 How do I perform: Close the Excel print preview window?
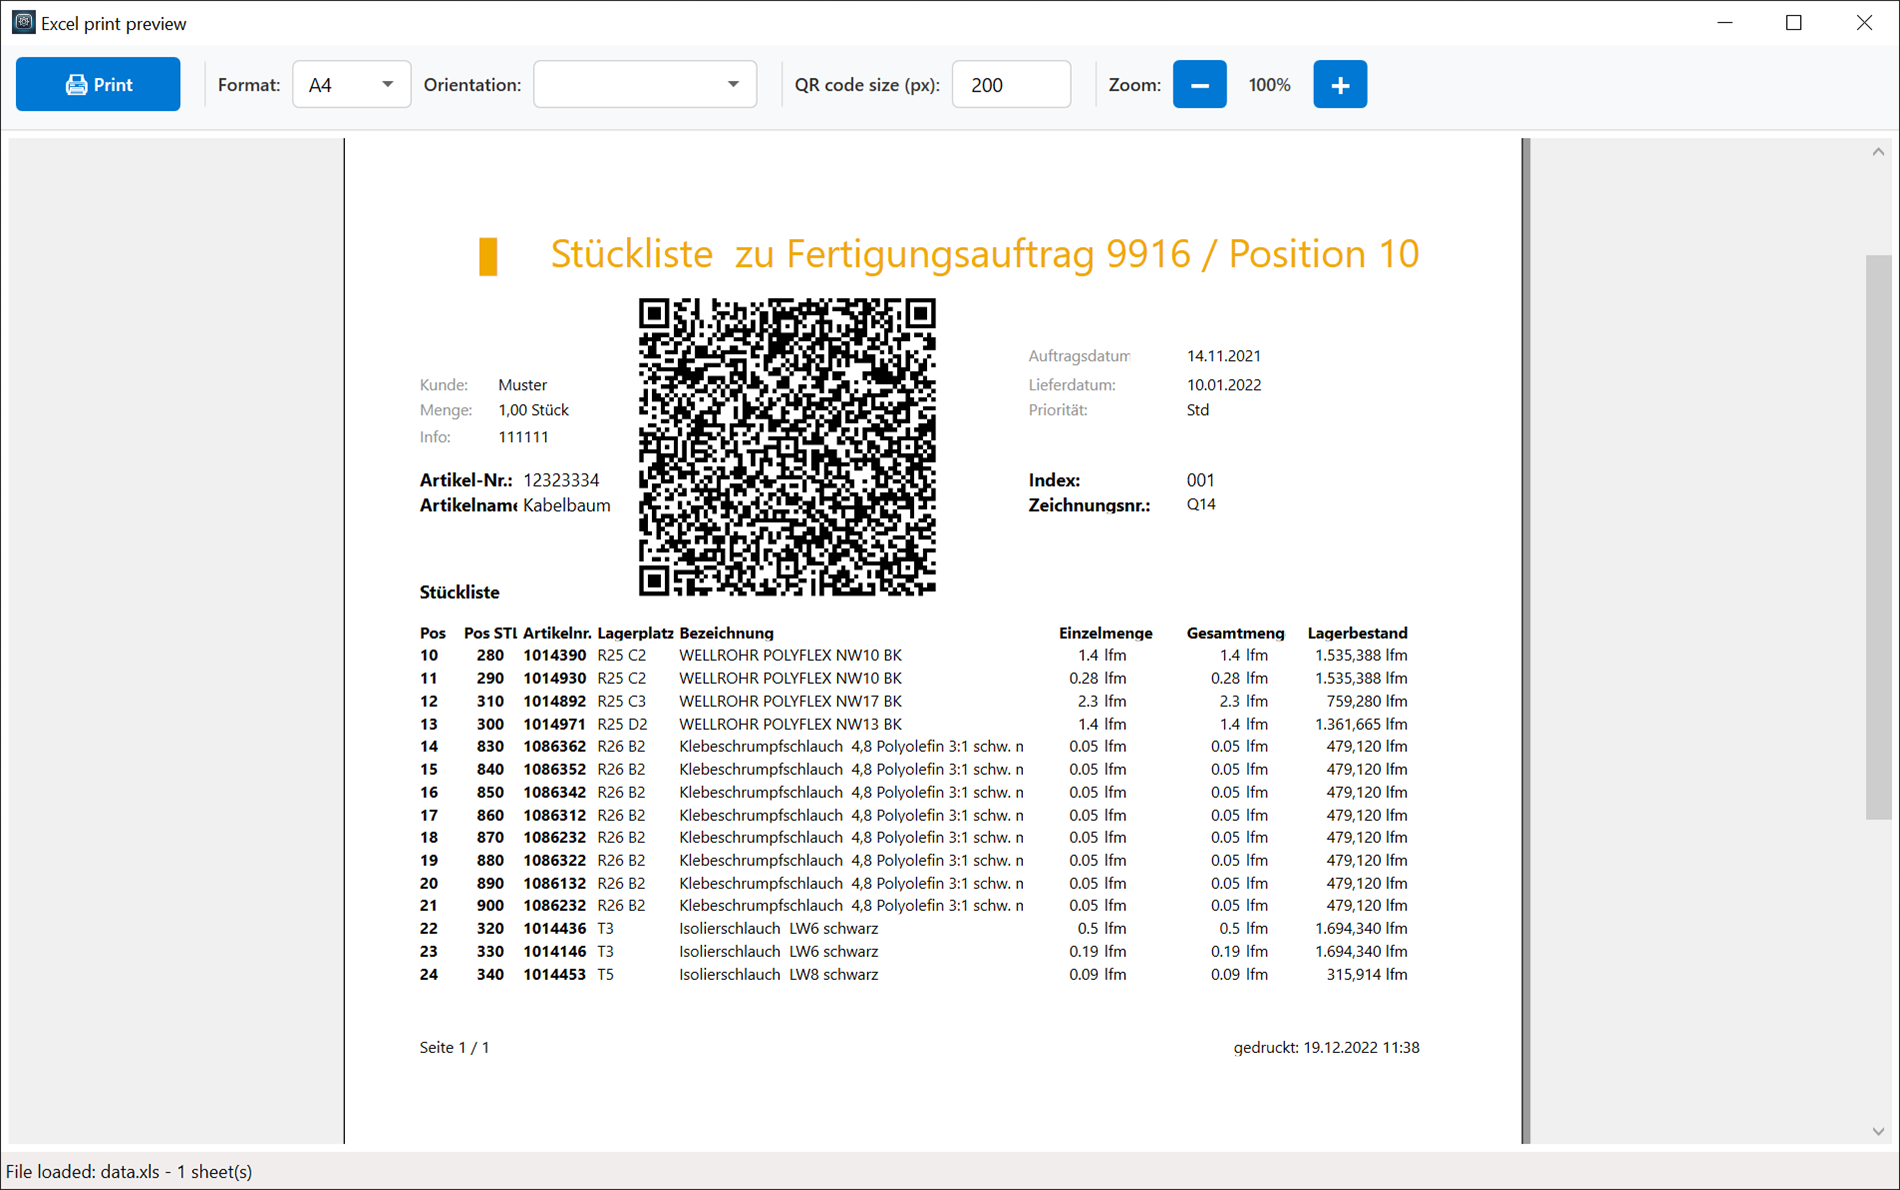pos(1864,22)
